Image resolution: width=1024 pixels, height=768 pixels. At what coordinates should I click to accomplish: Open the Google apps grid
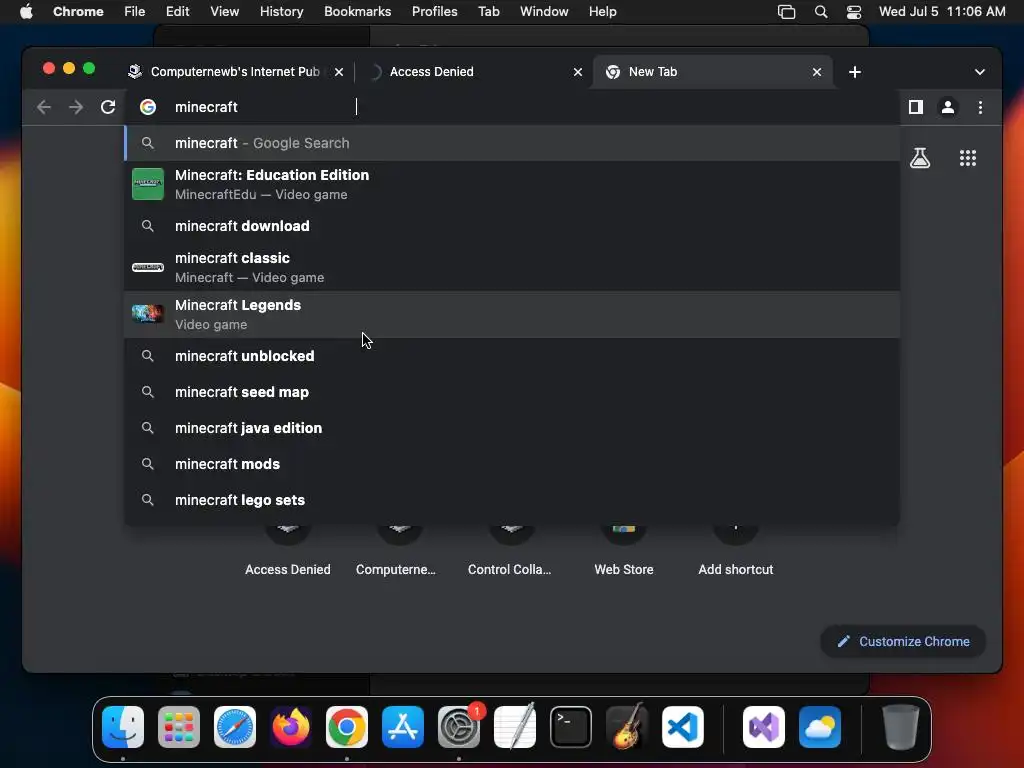tap(968, 158)
